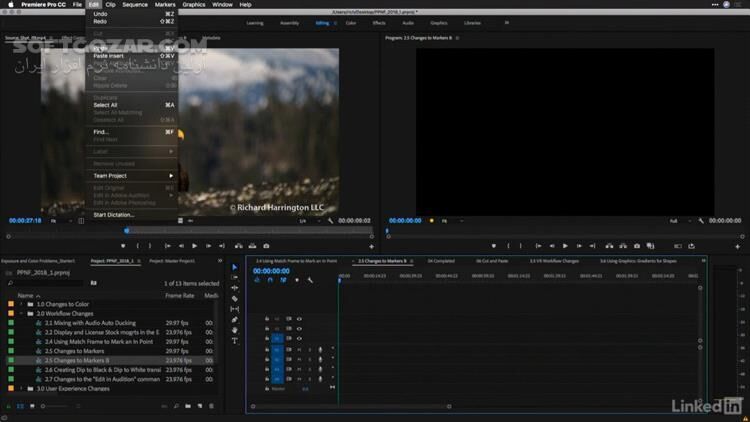
Task: Click Overwrite button in Source monitor
Action: pos(252,246)
